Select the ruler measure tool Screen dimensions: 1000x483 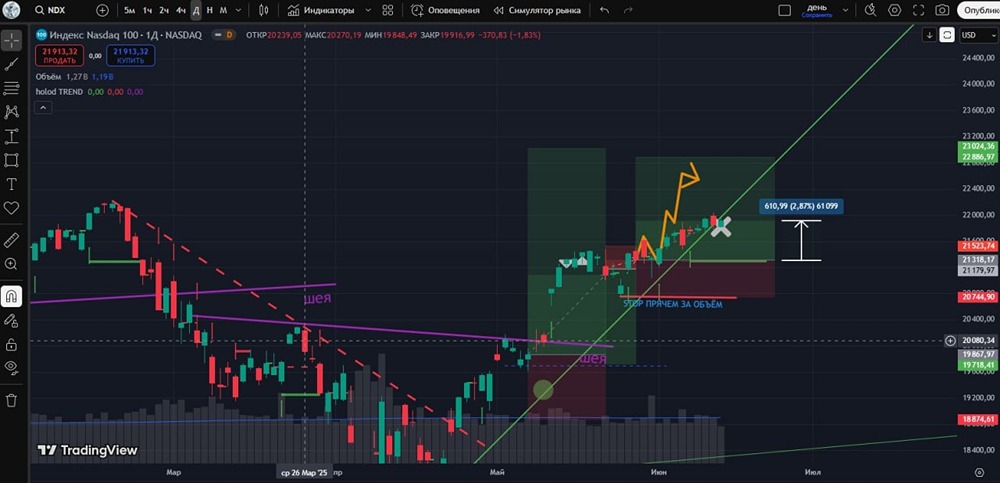11,240
